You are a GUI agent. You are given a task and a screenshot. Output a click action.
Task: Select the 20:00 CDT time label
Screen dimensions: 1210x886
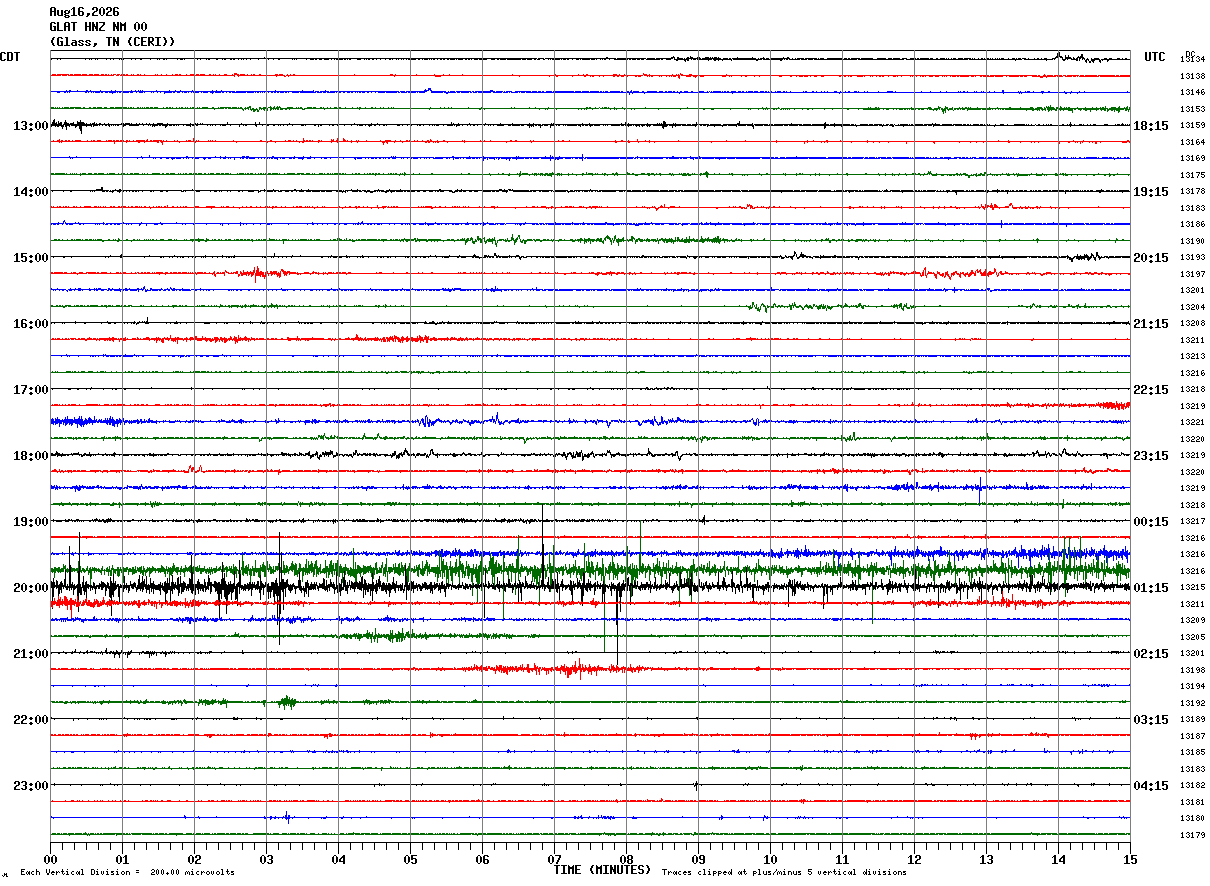click(x=30, y=588)
